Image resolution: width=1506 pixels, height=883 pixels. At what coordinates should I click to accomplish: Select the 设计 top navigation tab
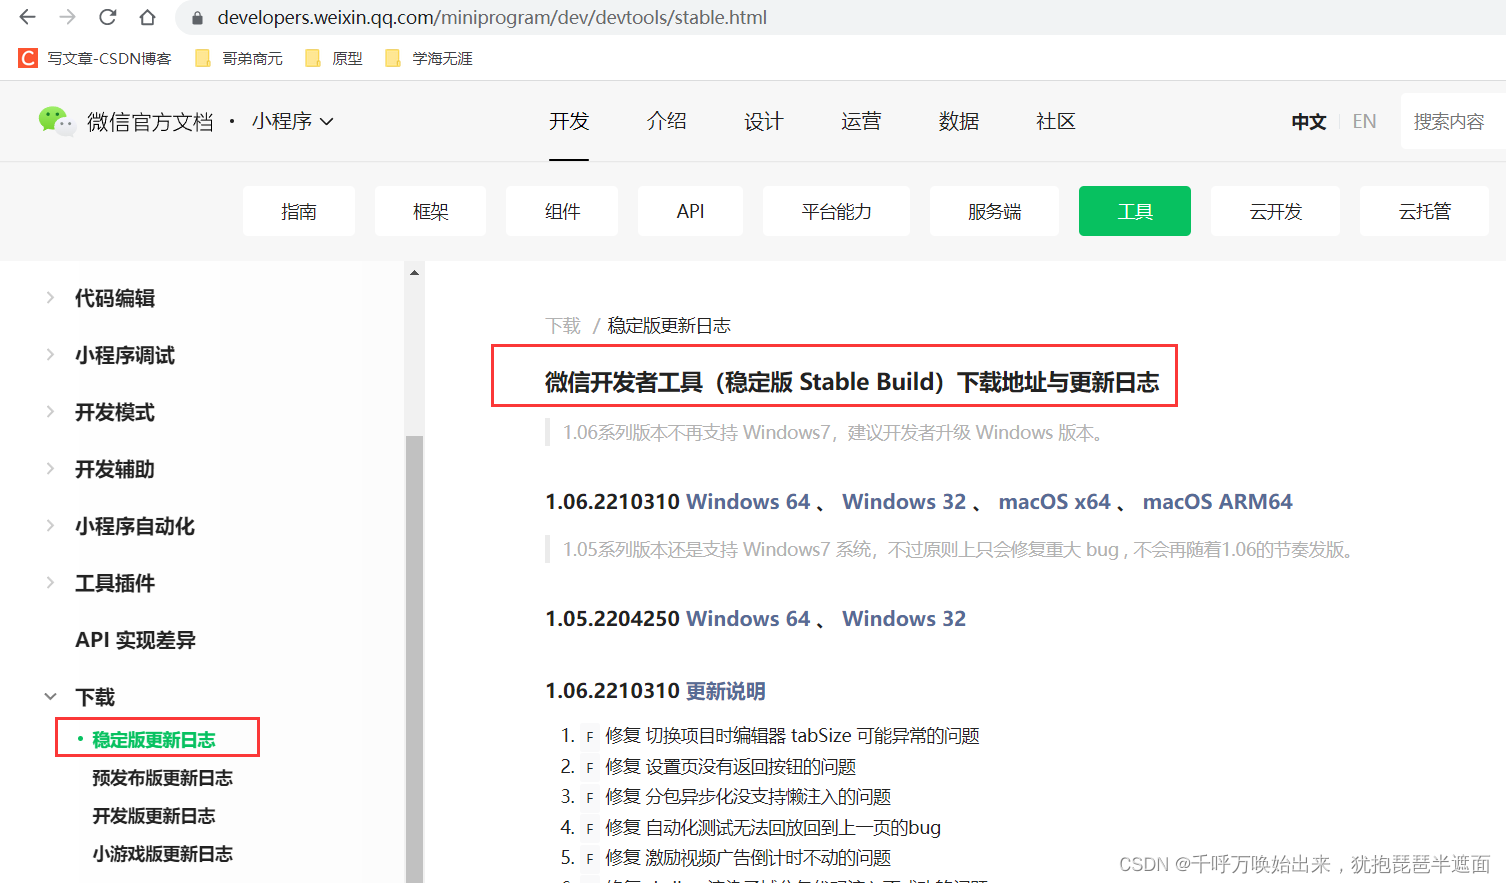click(x=763, y=121)
